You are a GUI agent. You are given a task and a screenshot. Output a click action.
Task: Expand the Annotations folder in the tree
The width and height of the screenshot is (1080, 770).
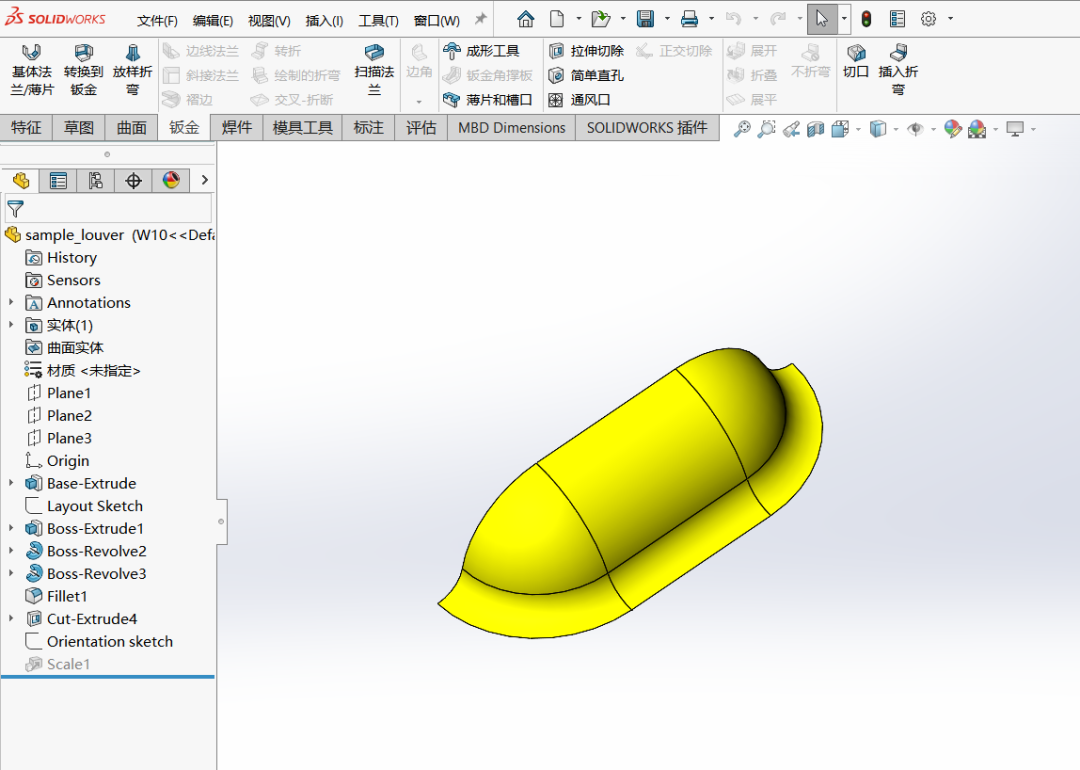coord(11,303)
